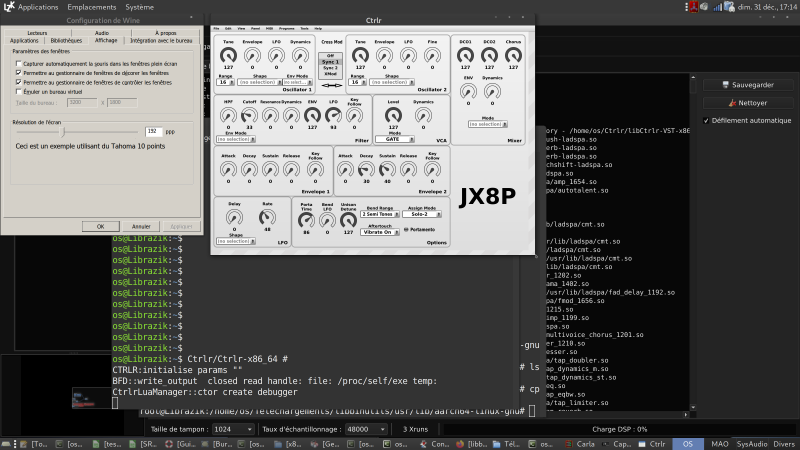Click the Envelope 2 Decay knob

tap(366, 169)
